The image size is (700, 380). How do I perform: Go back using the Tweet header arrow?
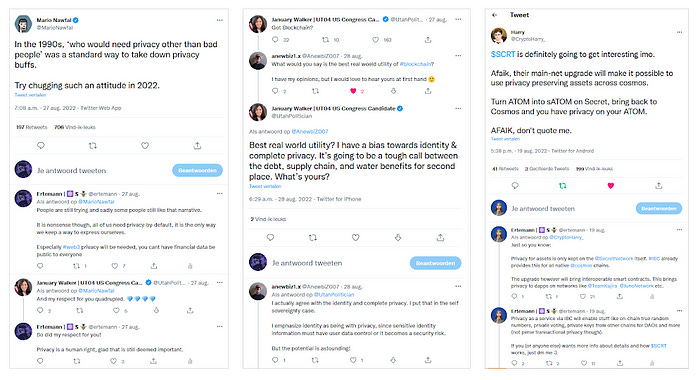495,15
